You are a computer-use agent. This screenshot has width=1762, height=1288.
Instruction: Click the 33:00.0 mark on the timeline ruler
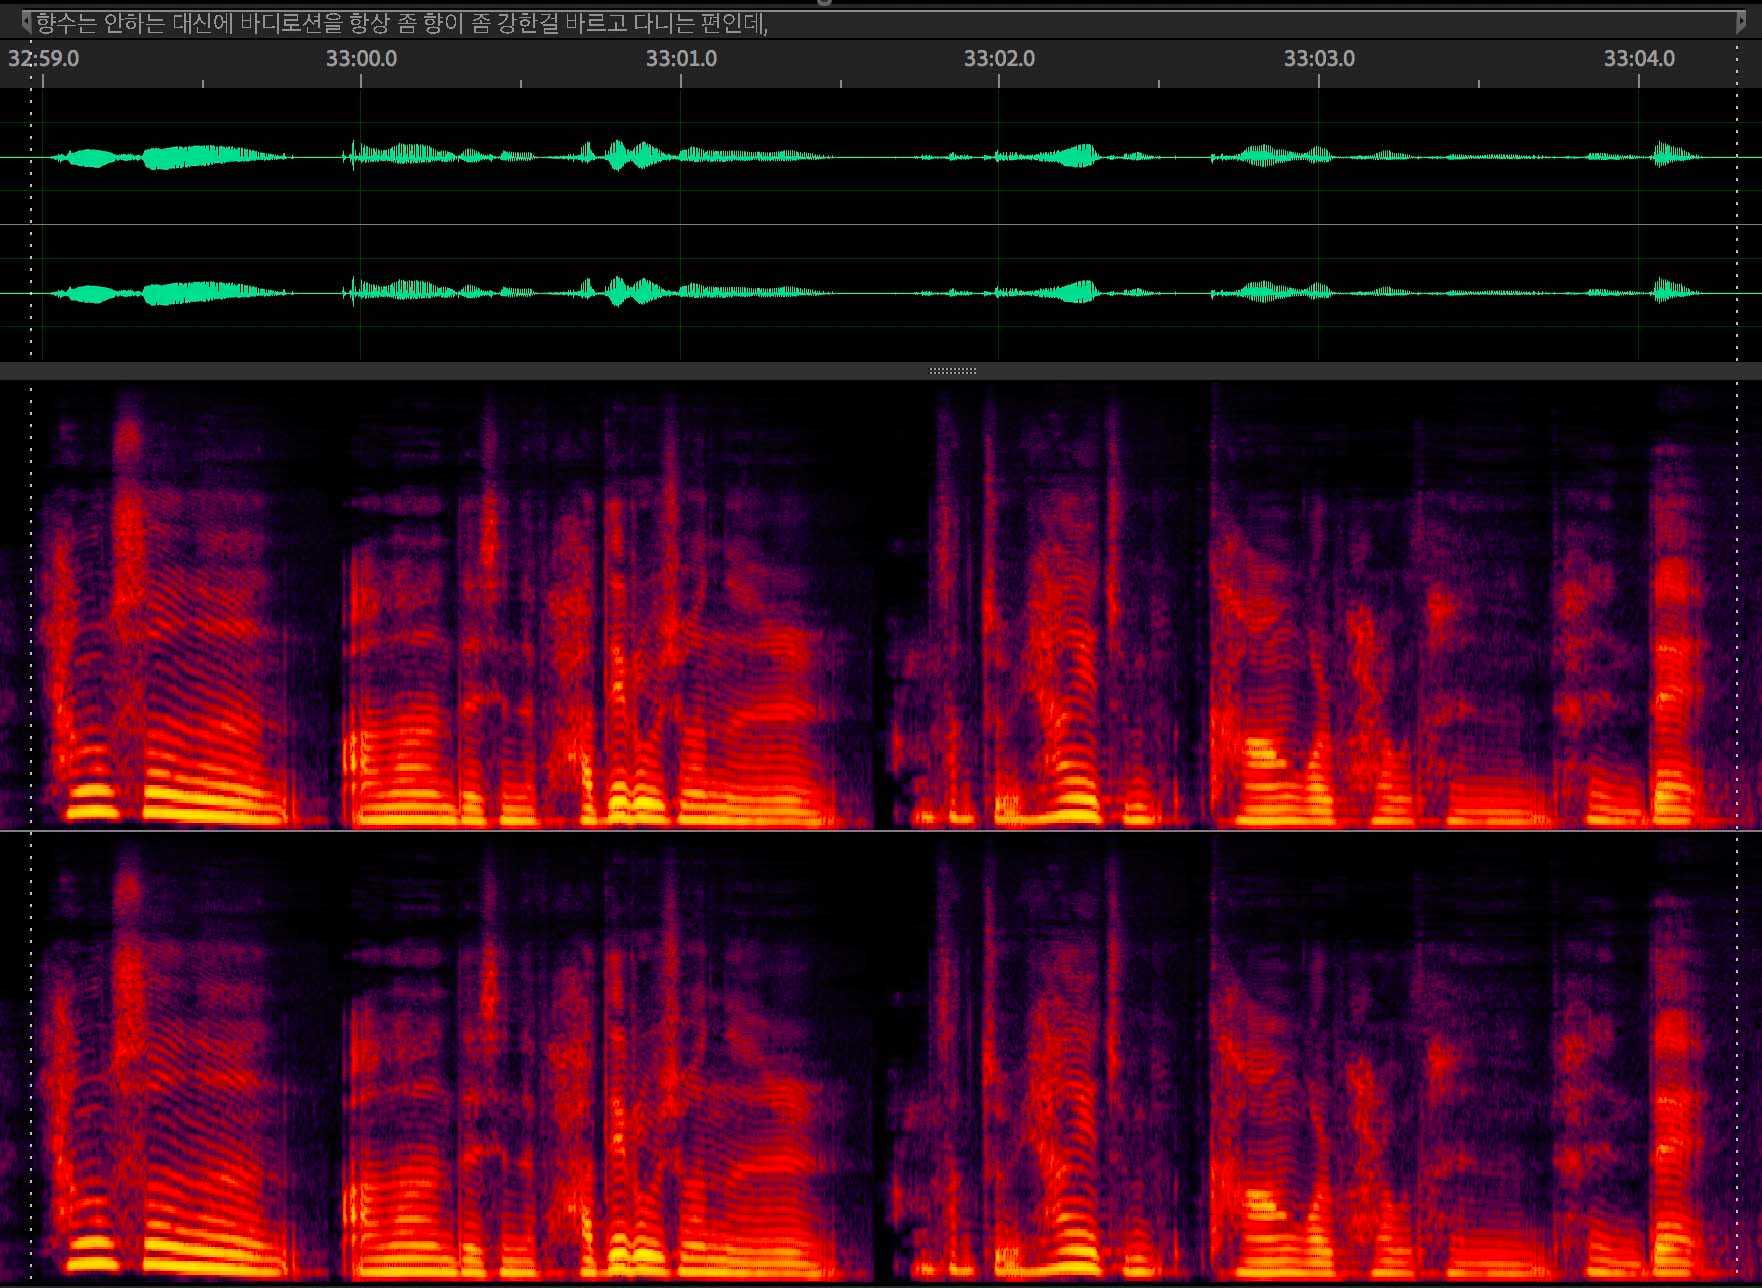point(361,58)
